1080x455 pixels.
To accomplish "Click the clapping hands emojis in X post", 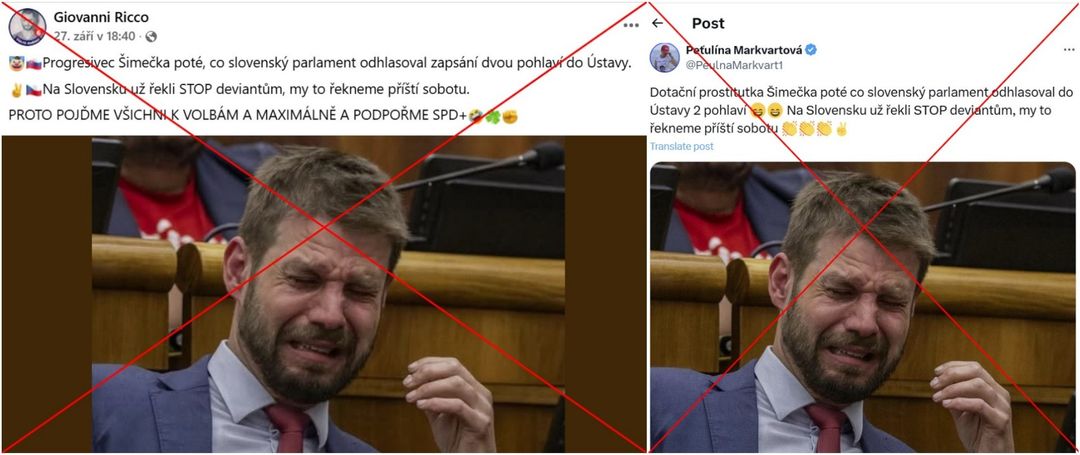I will [807, 128].
